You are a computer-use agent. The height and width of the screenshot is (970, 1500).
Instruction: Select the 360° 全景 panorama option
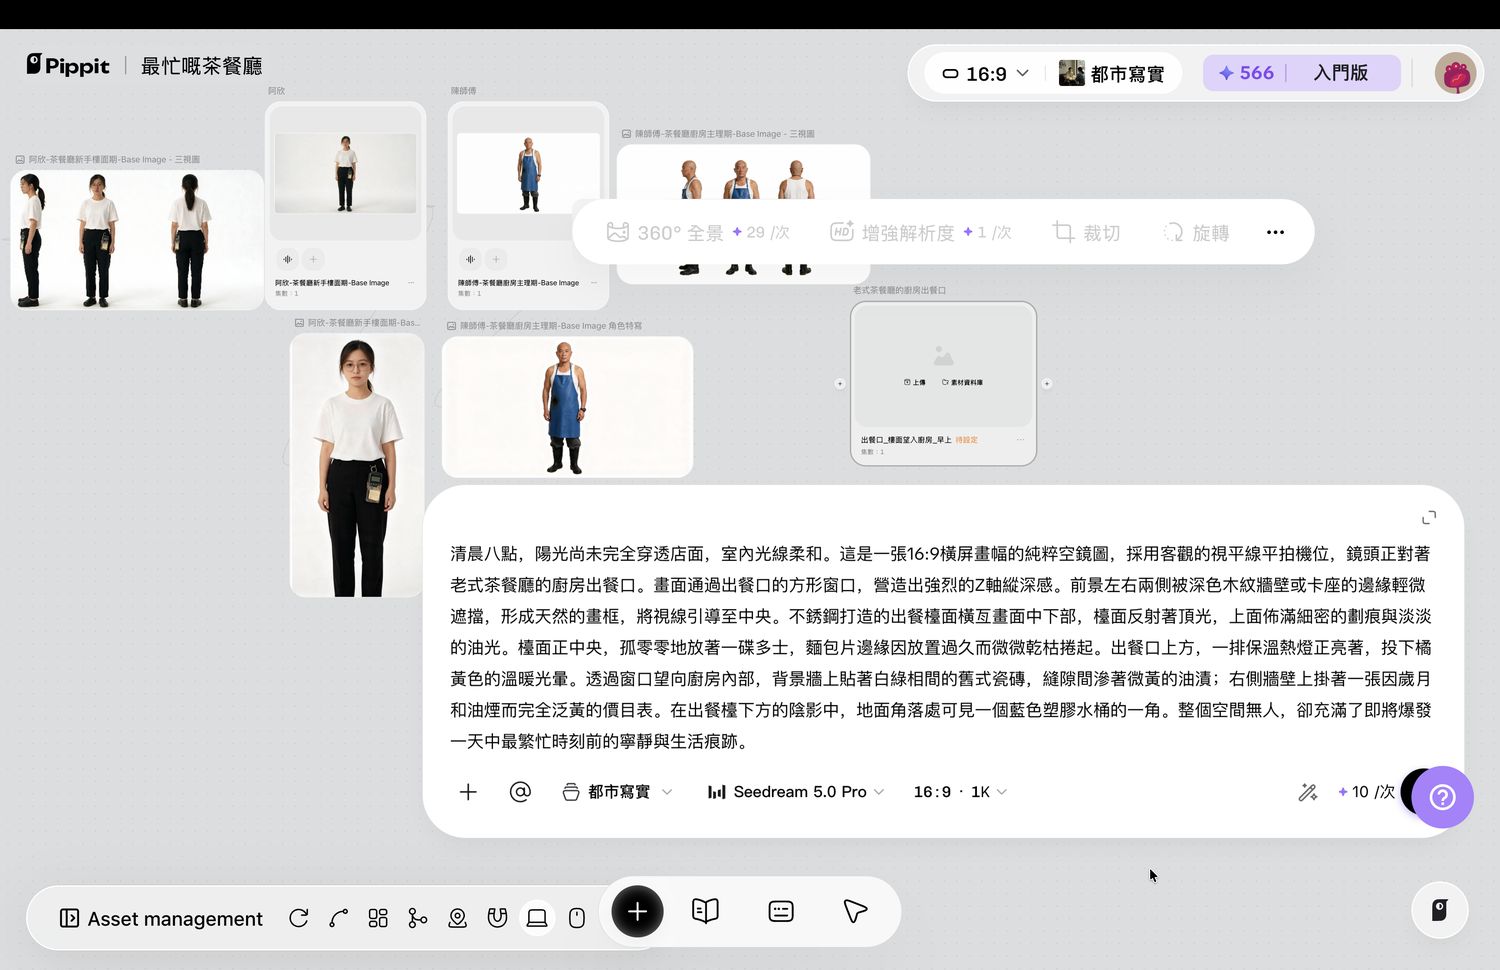(698, 232)
